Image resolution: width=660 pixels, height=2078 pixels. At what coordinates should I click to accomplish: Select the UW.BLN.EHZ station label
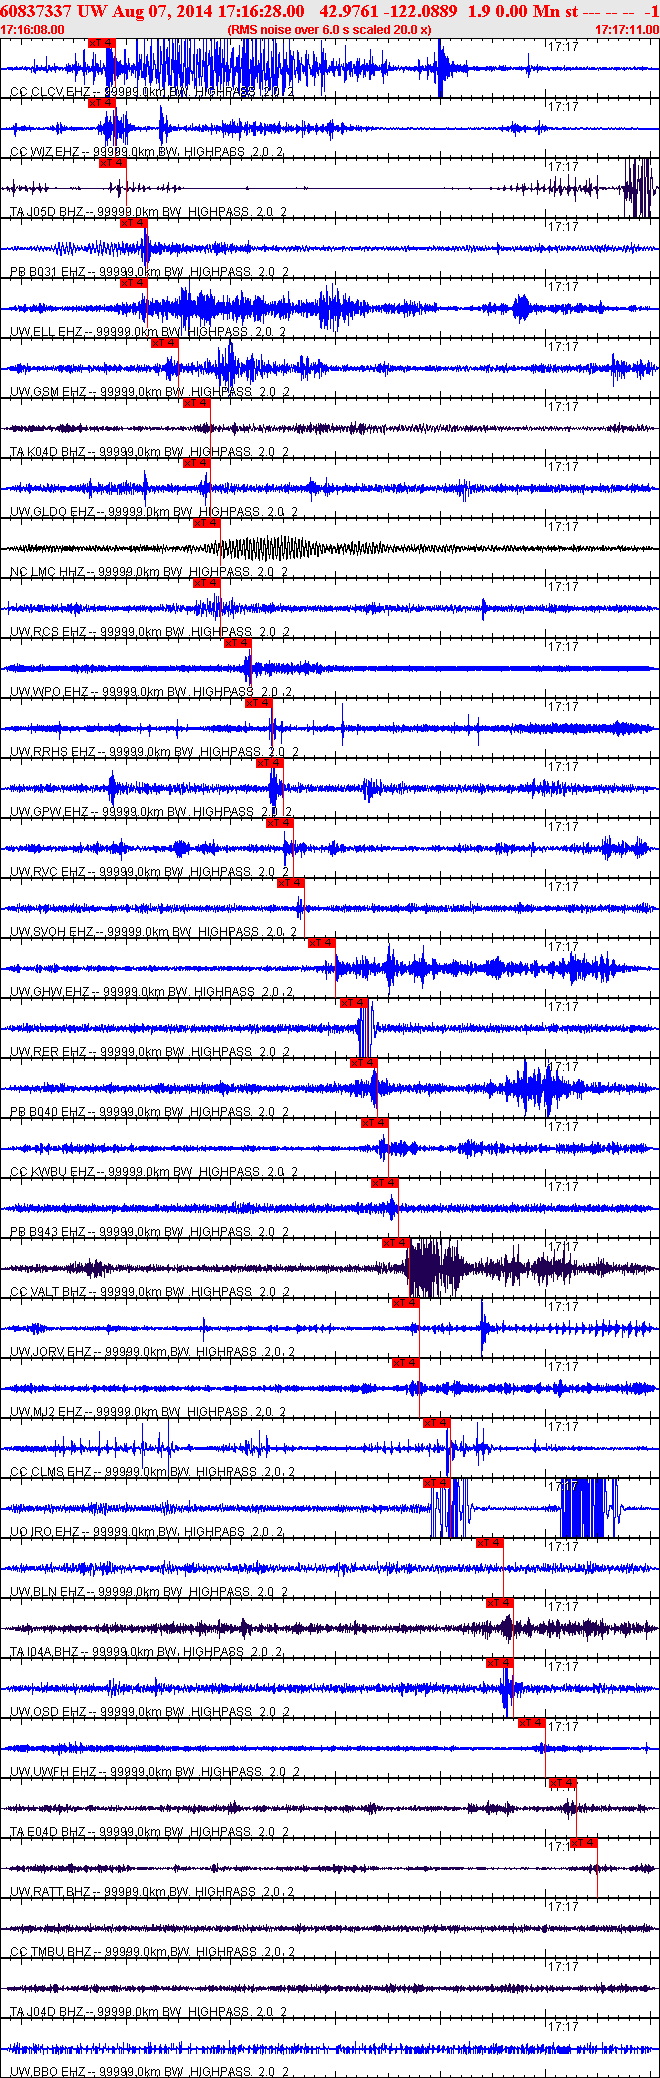[x=150, y=1592]
